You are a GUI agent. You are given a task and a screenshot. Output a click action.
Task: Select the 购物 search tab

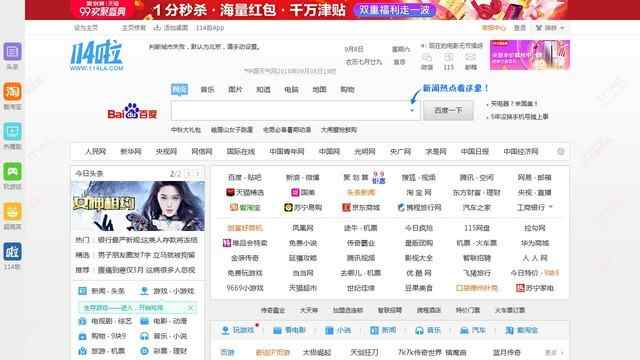pos(347,89)
